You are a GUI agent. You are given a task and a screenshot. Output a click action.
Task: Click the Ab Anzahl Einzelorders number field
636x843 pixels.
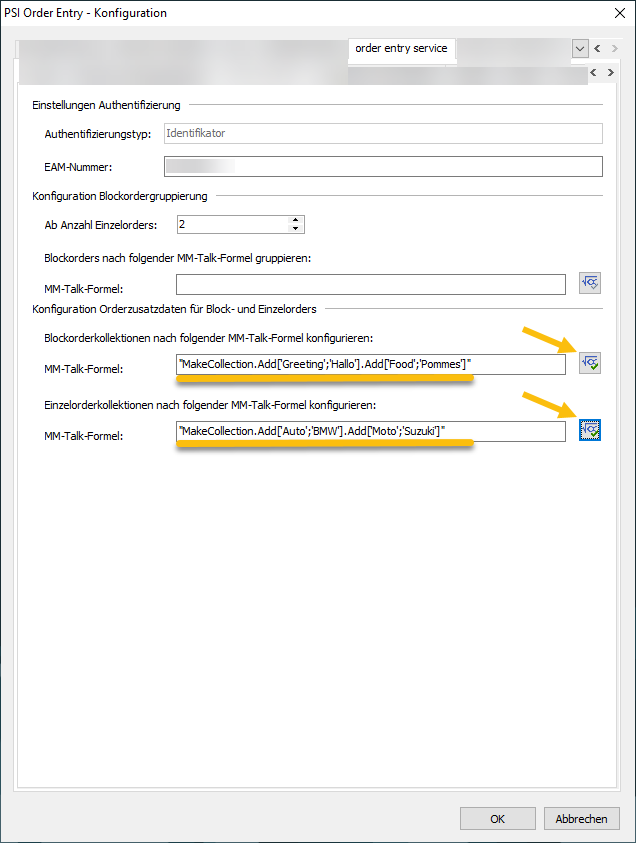click(x=232, y=225)
